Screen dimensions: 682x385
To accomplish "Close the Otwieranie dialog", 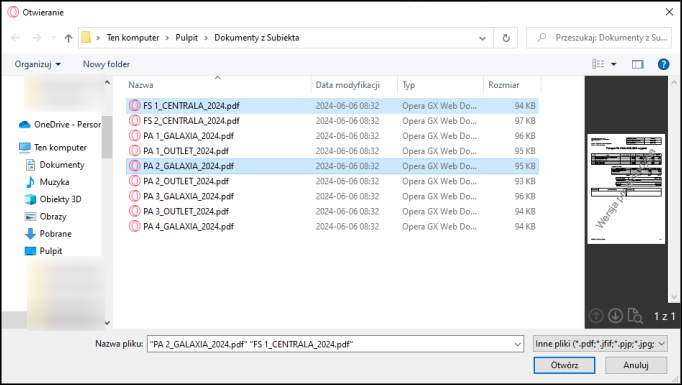I will click(x=669, y=12).
